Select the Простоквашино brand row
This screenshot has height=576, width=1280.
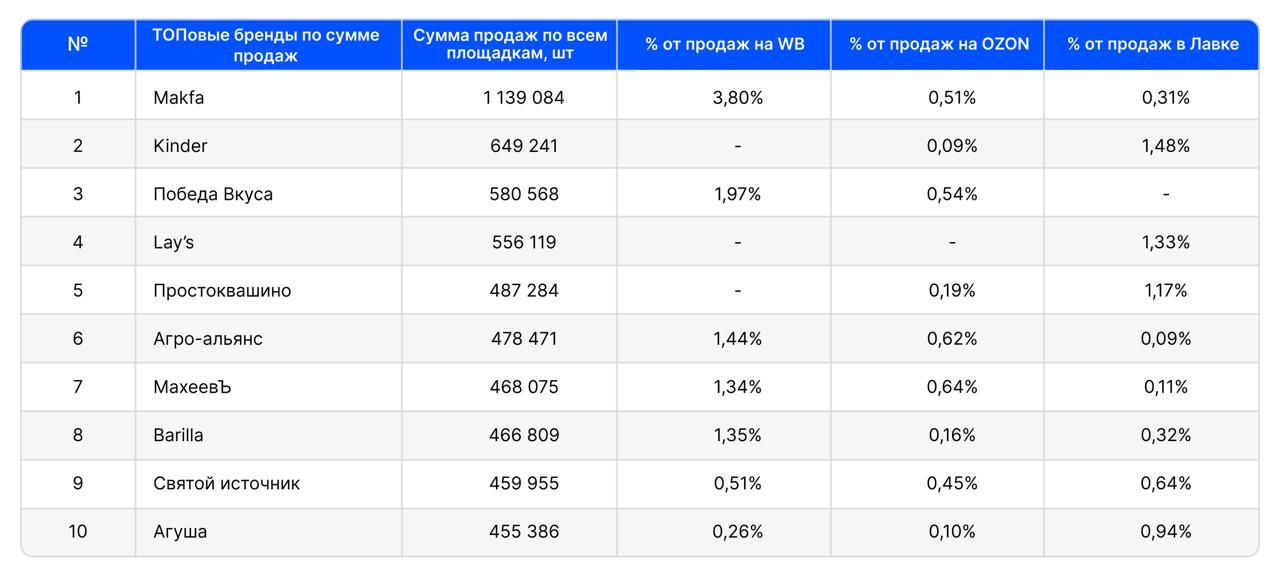pyautogui.click(x=222, y=291)
